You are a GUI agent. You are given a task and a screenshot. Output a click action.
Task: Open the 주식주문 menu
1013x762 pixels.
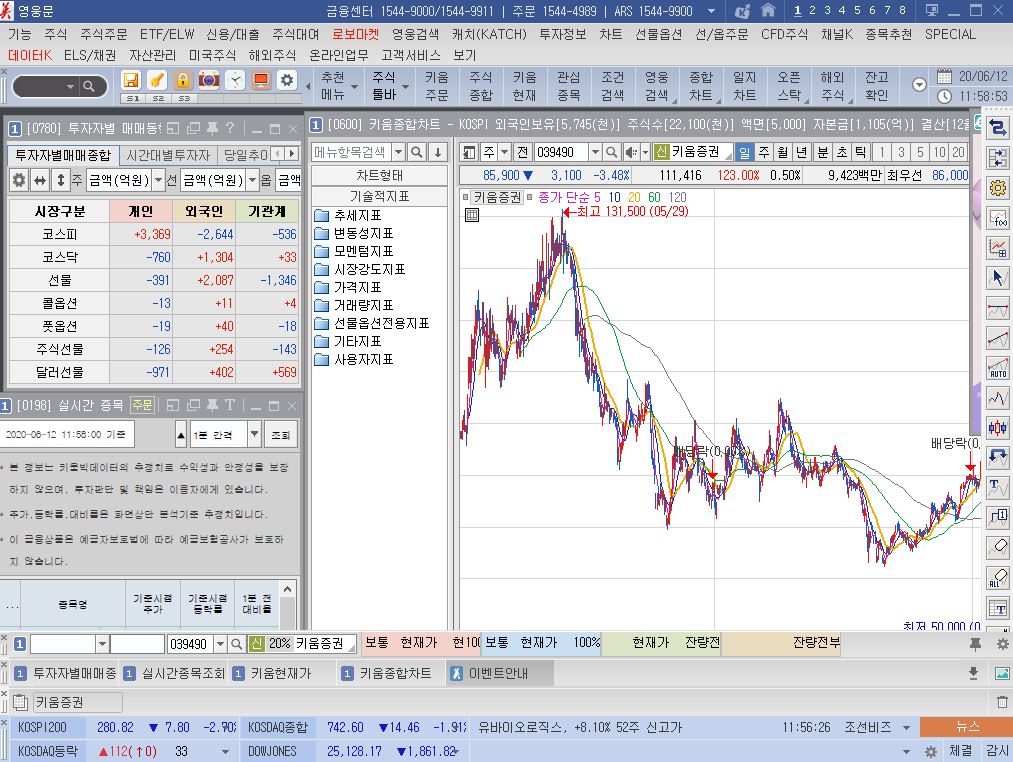click(103, 34)
